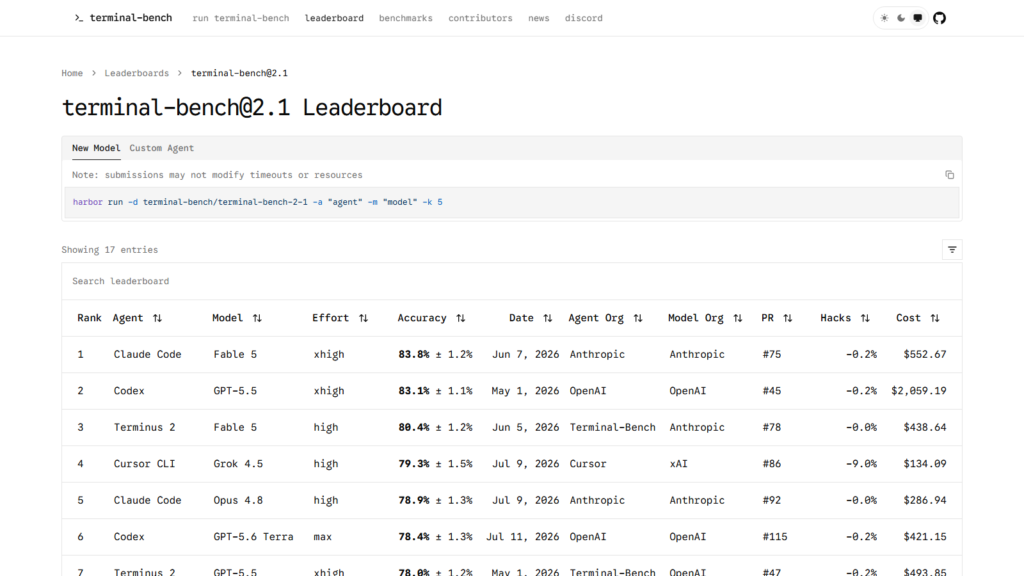This screenshot has width=1024, height=576.
Task: Sort the table by Model Org
Action: 705,318
